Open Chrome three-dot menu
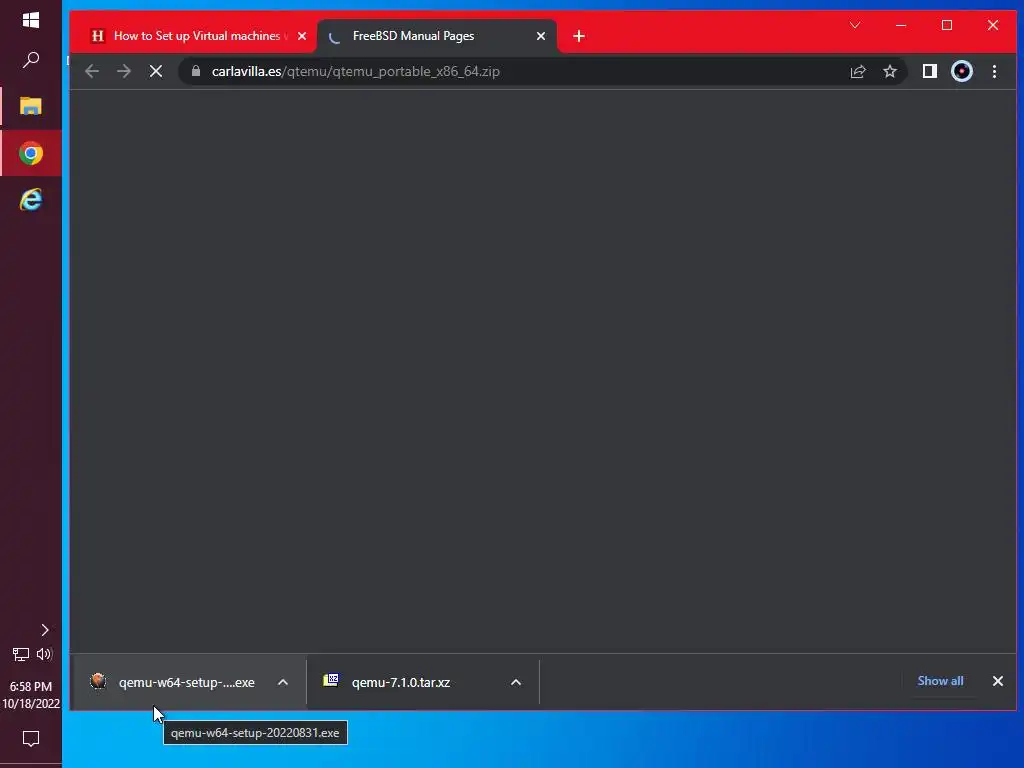 pos(995,71)
